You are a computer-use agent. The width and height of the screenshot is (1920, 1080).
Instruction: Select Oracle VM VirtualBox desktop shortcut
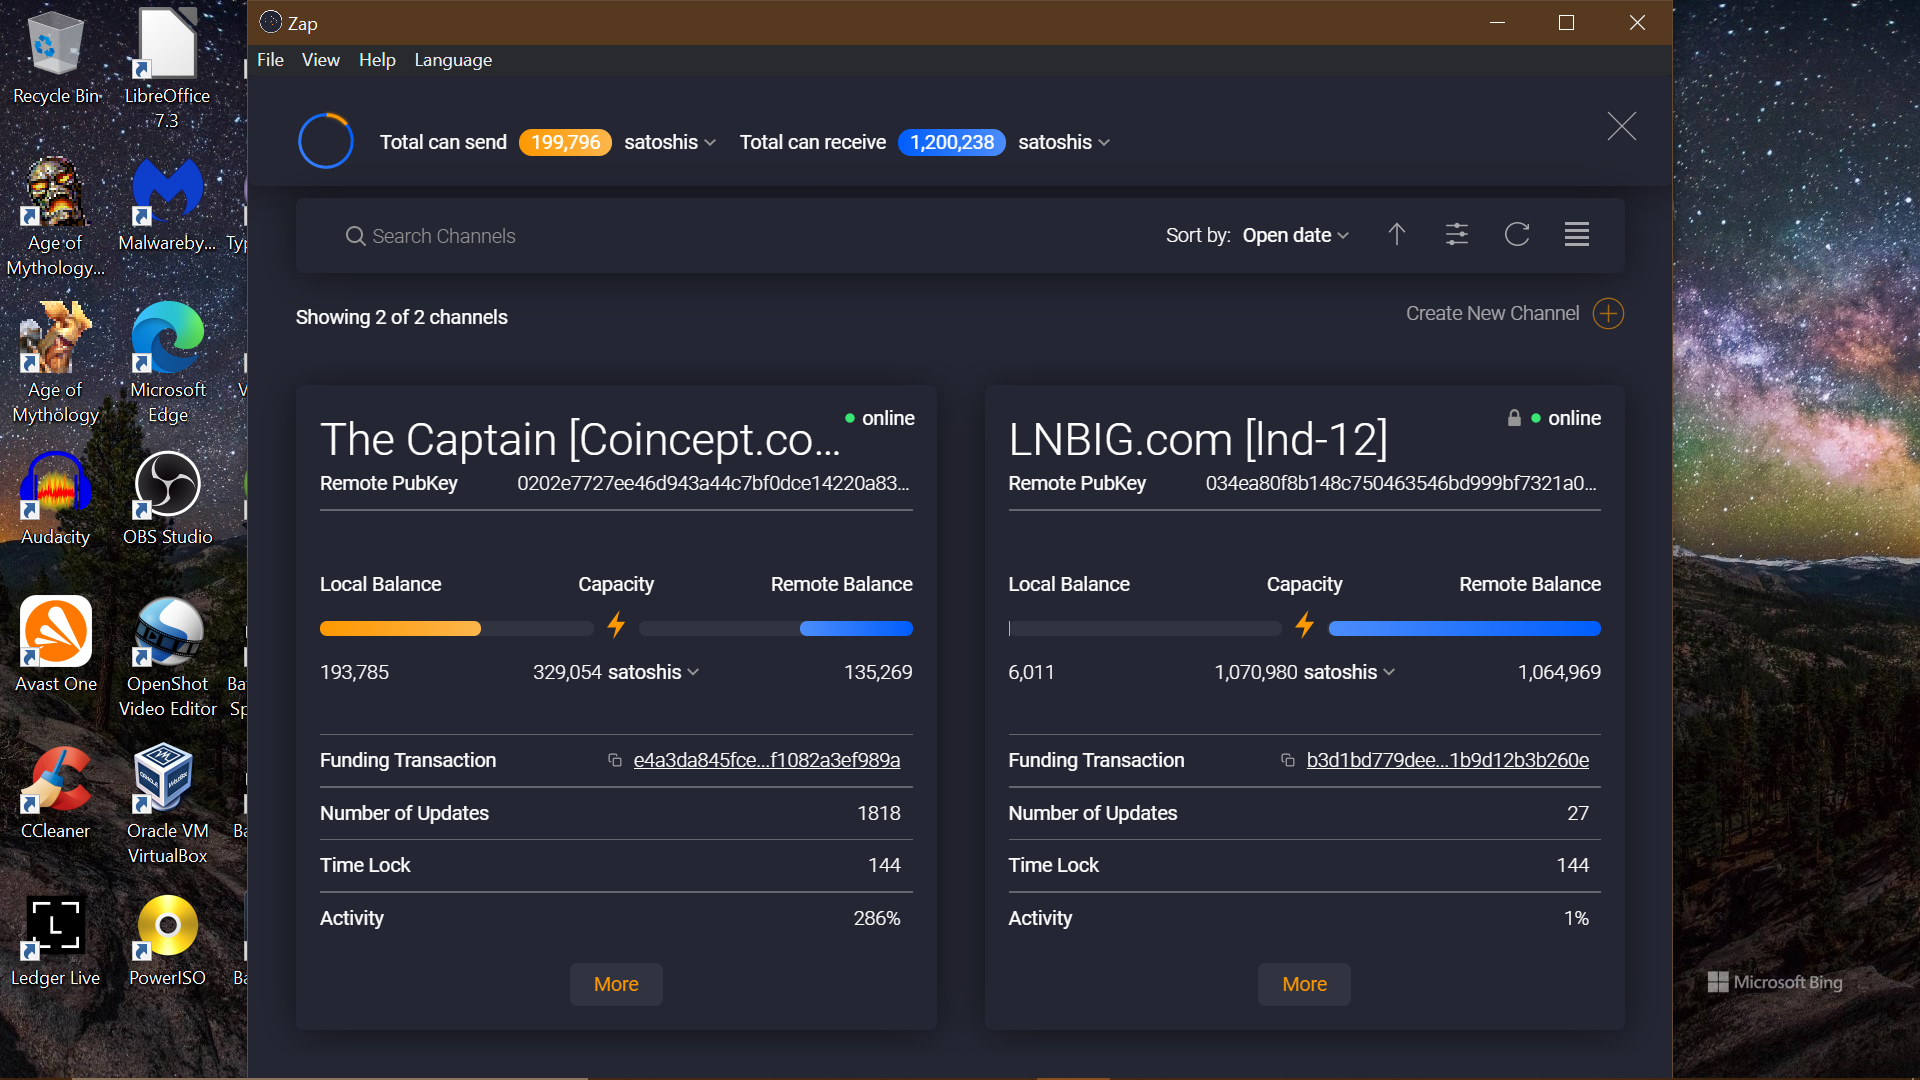click(167, 805)
